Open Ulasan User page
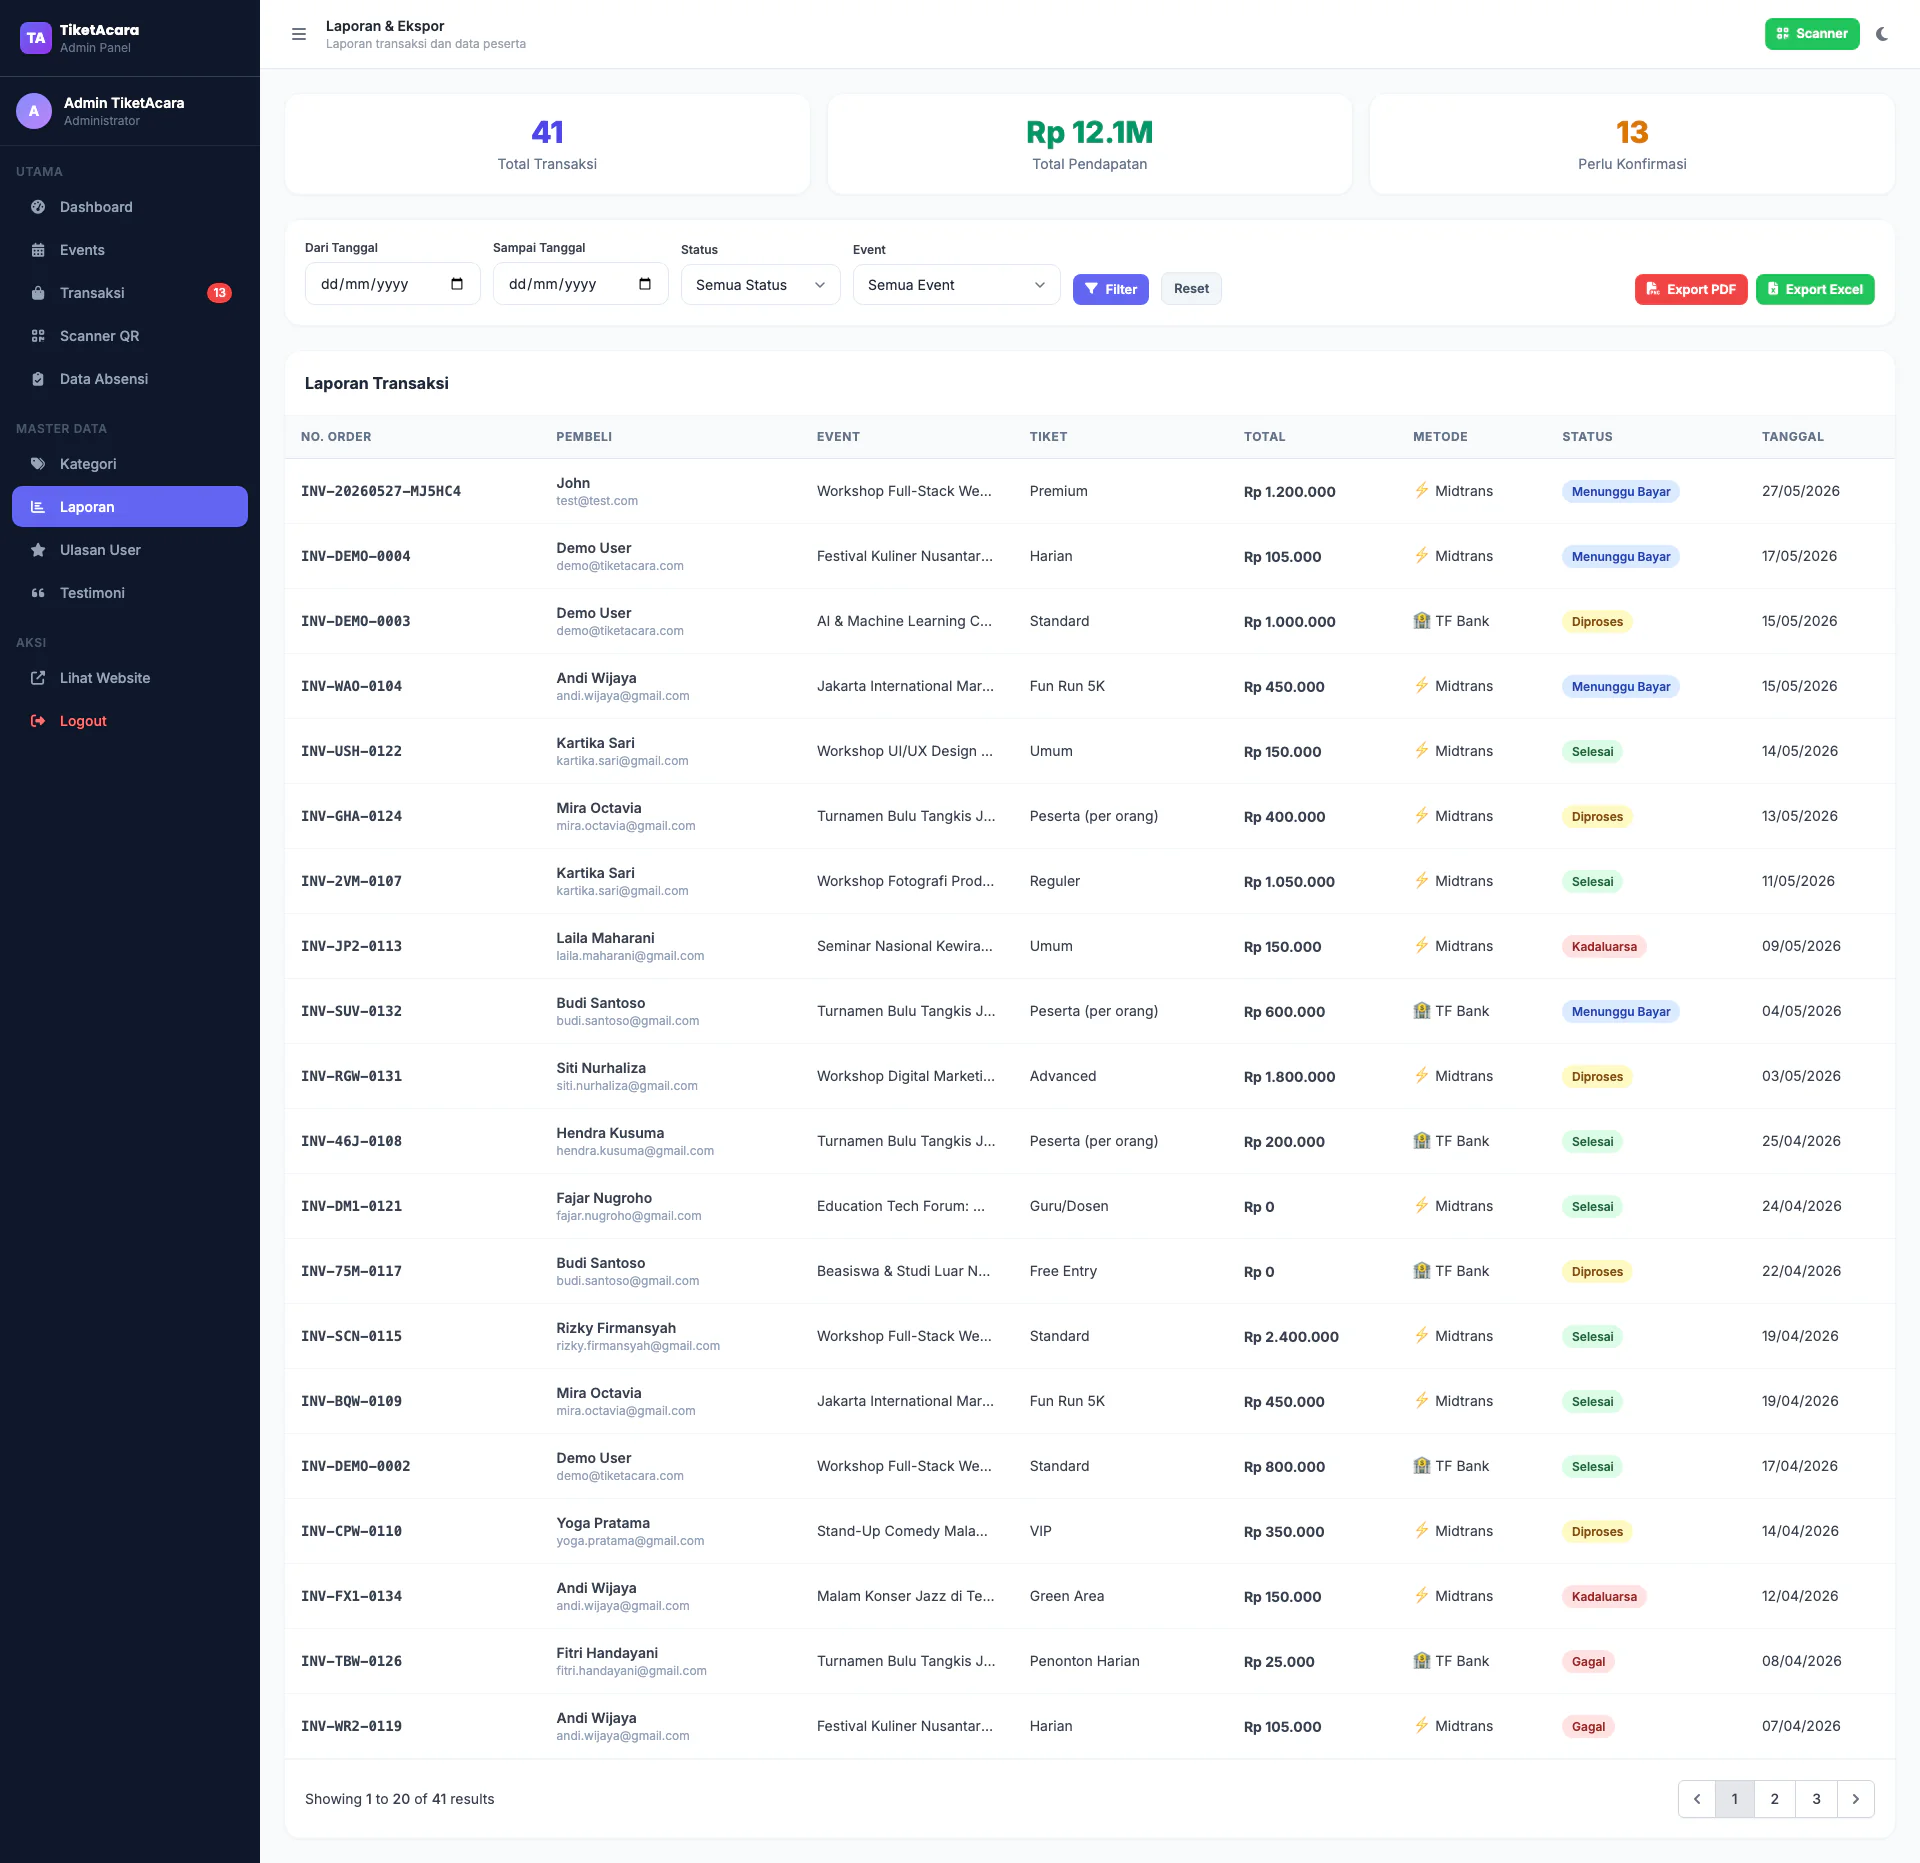This screenshot has width=1920, height=1863. pyautogui.click(x=130, y=550)
